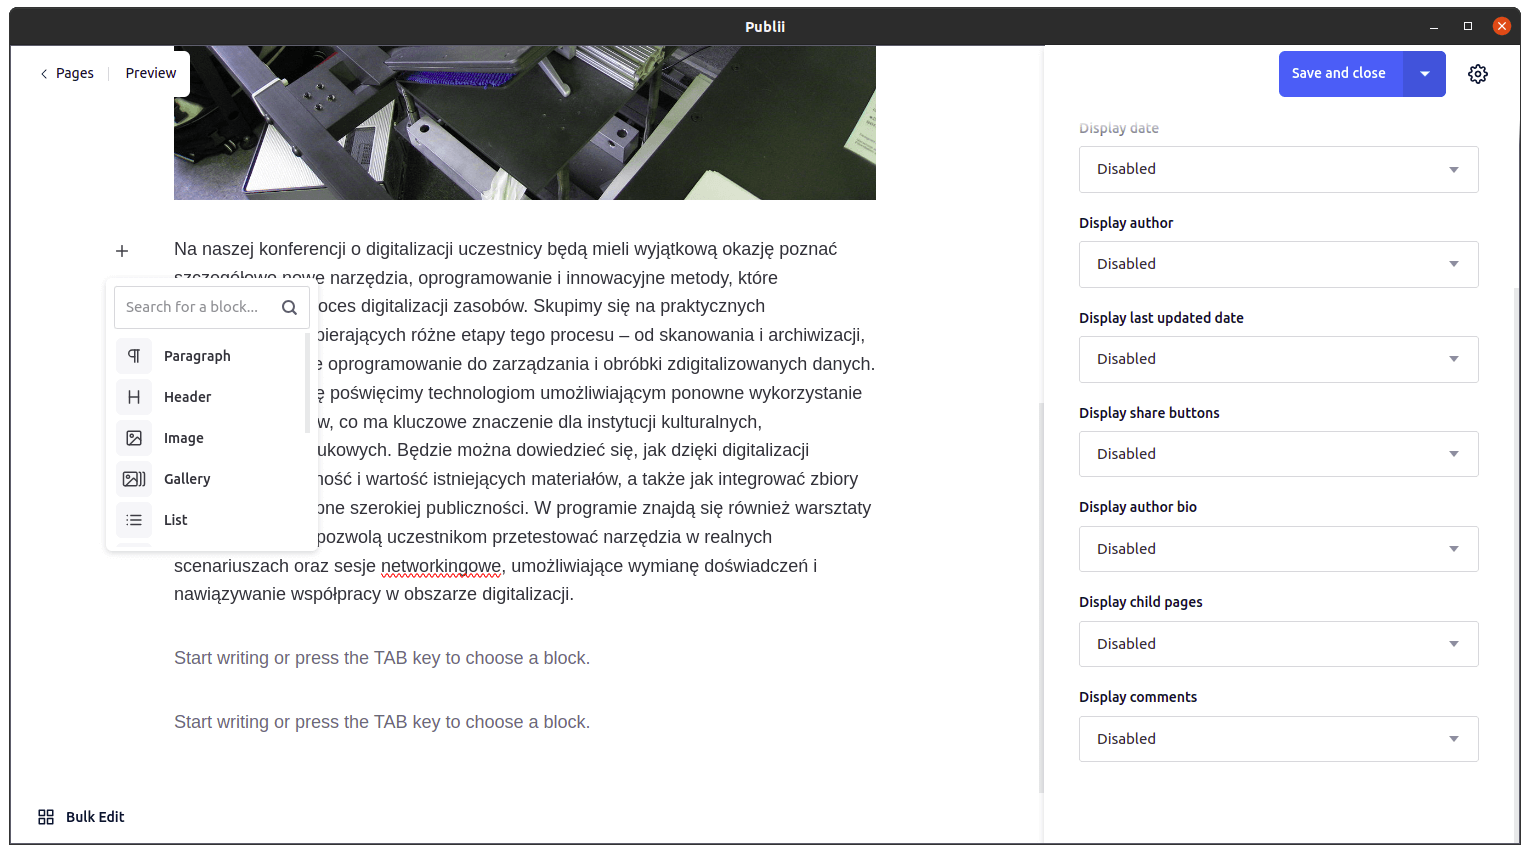Maximize the Publii window
The height and width of the screenshot is (854, 1530).
(x=1468, y=27)
